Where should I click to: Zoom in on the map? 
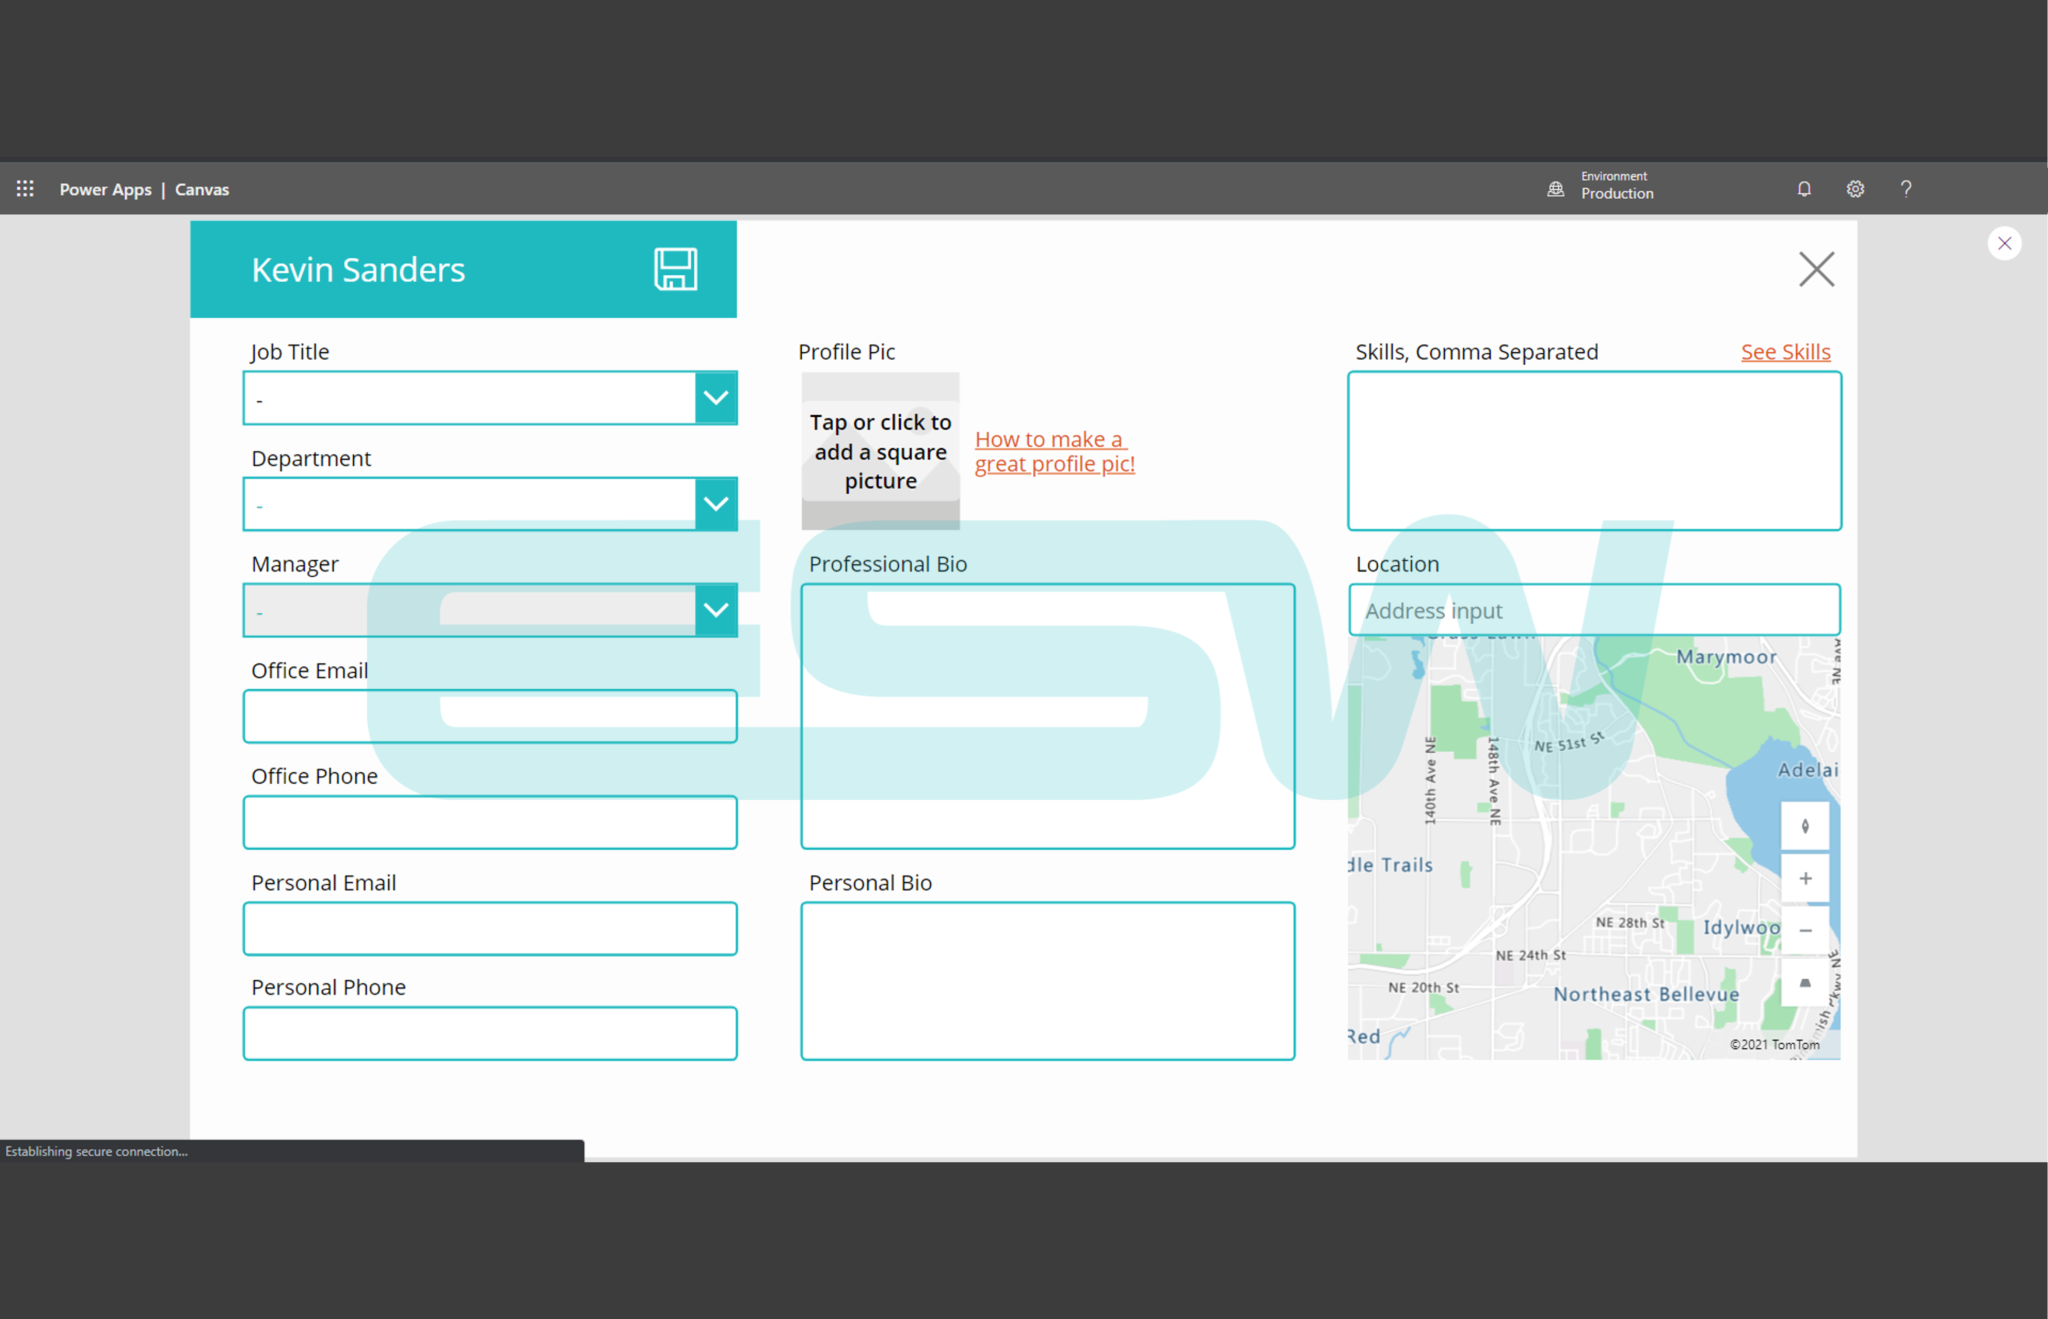(1805, 878)
